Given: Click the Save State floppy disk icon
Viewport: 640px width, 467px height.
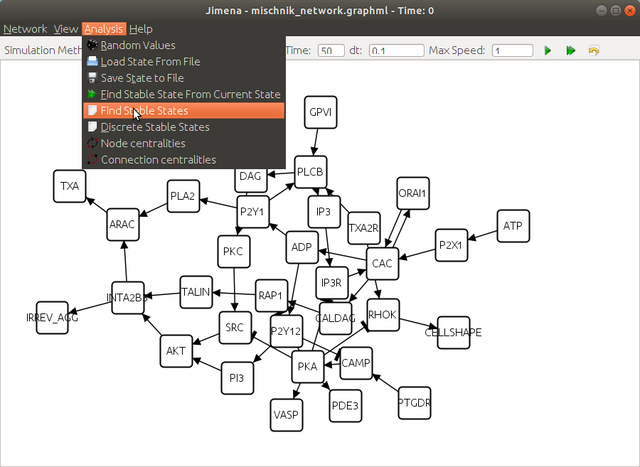Looking at the screenshot, I should pyautogui.click(x=93, y=78).
